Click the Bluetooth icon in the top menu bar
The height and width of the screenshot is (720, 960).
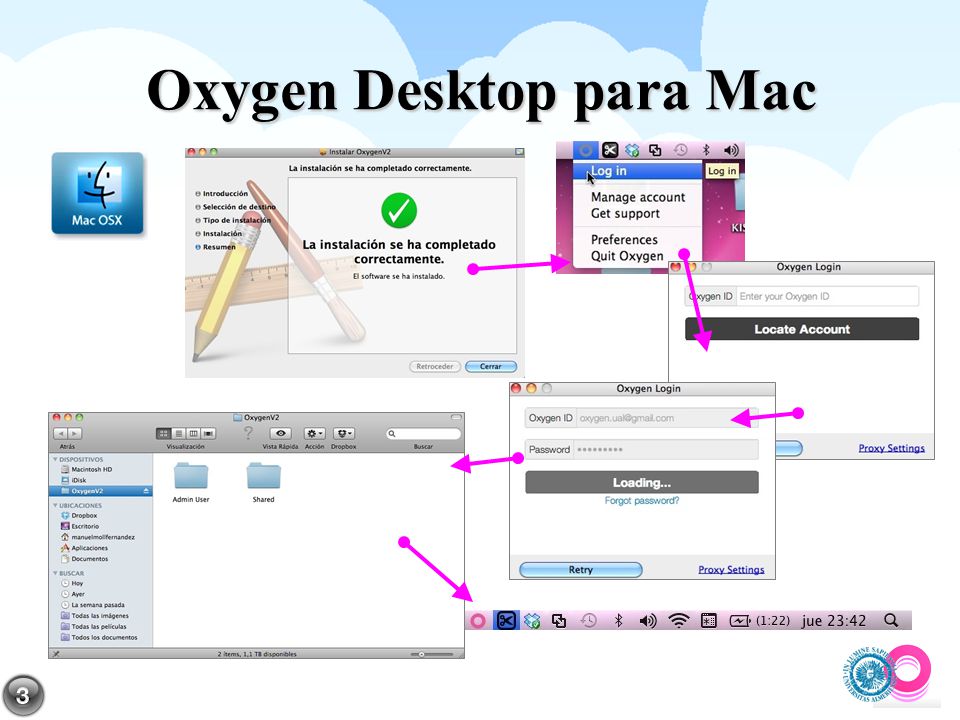(706, 150)
